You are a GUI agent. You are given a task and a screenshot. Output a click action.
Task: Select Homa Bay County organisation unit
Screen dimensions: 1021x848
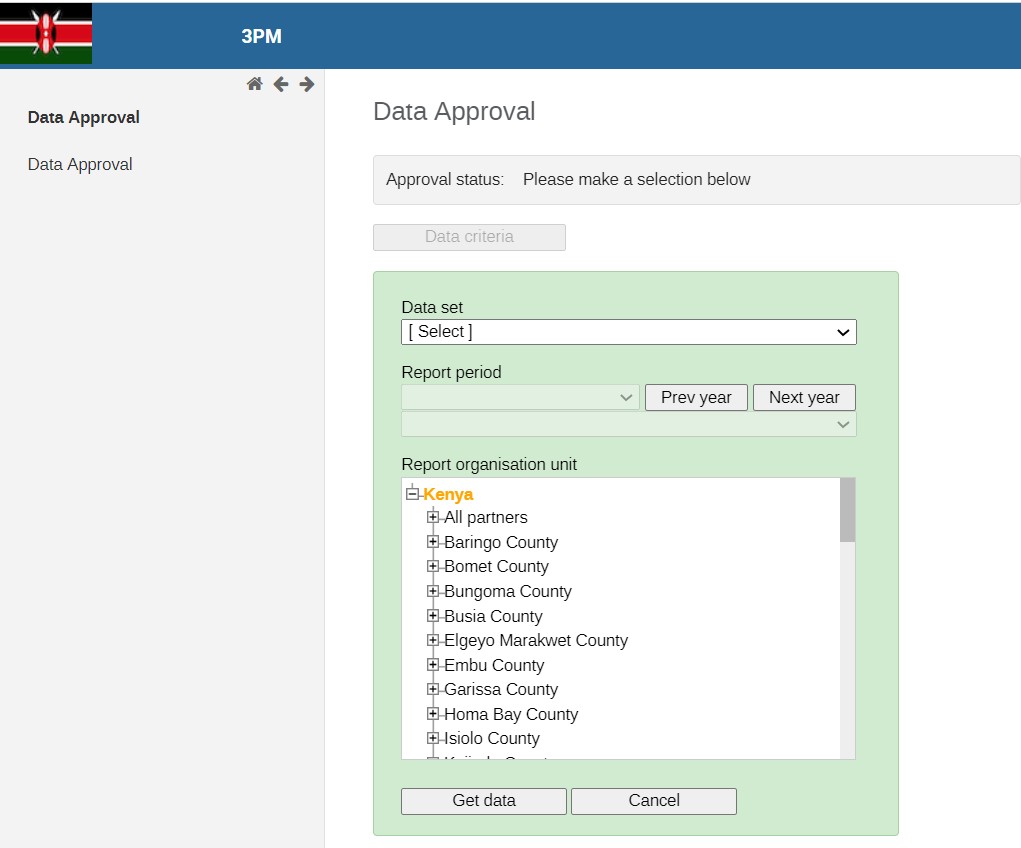(511, 714)
